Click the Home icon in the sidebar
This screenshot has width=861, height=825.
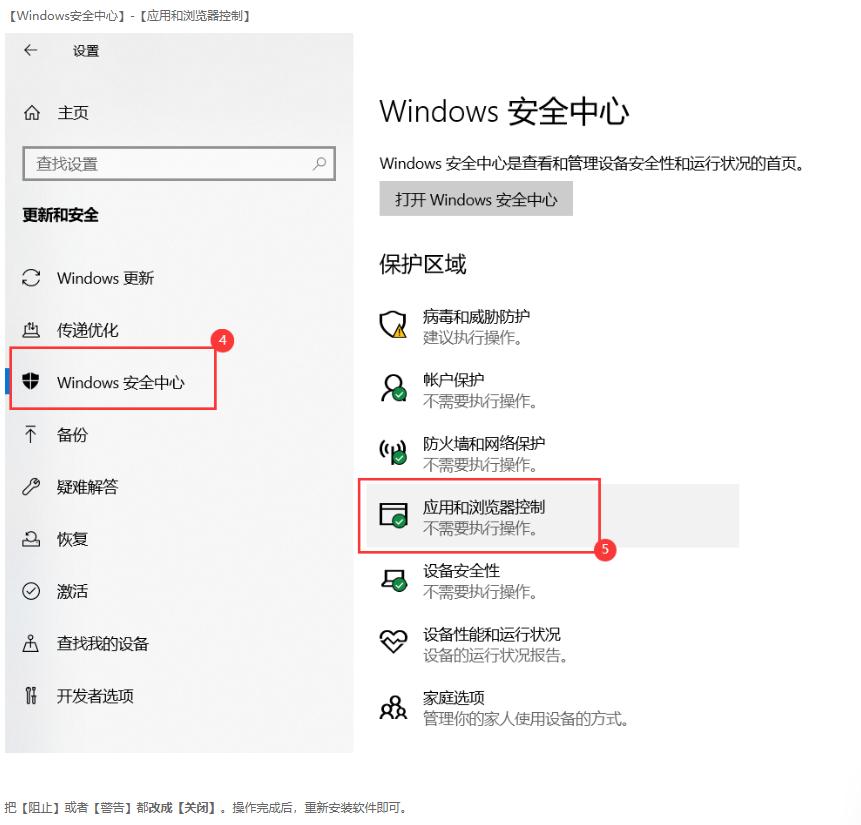coord(32,113)
